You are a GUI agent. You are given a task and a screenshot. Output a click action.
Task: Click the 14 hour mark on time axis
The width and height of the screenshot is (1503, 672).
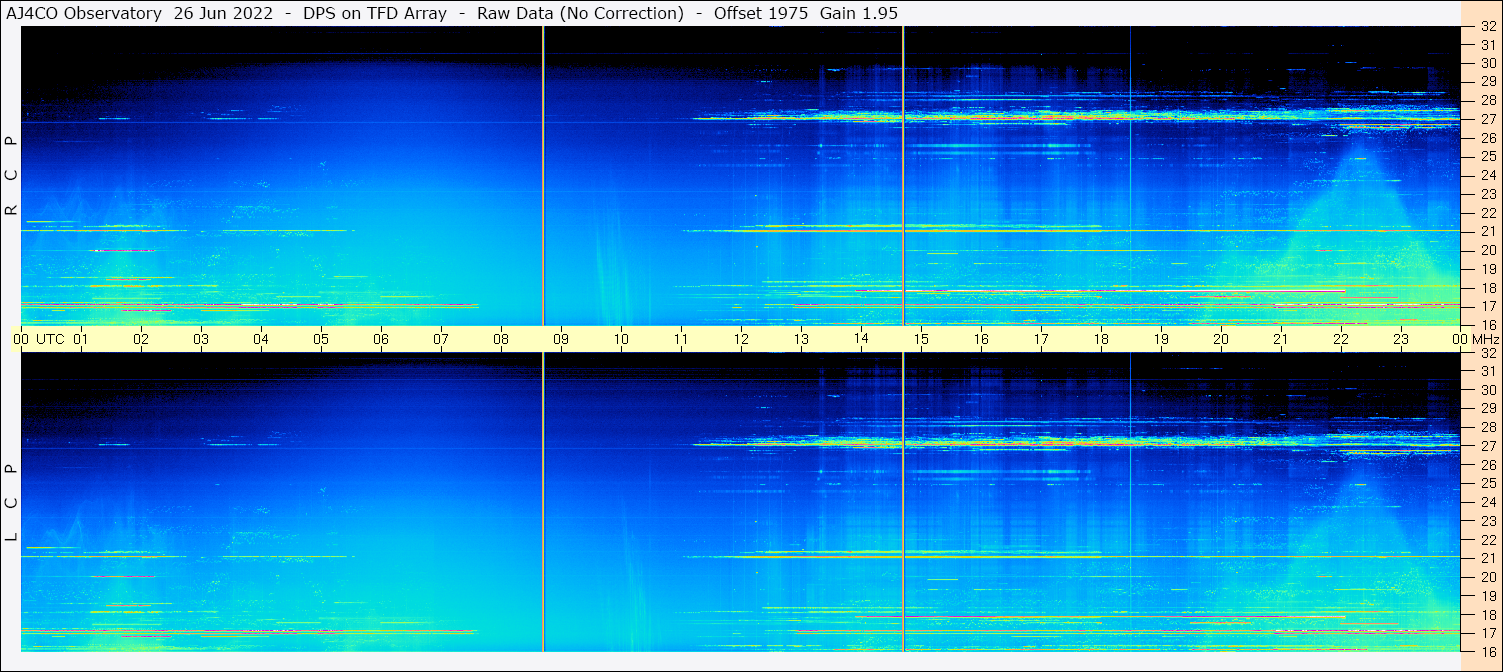click(x=861, y=338)
